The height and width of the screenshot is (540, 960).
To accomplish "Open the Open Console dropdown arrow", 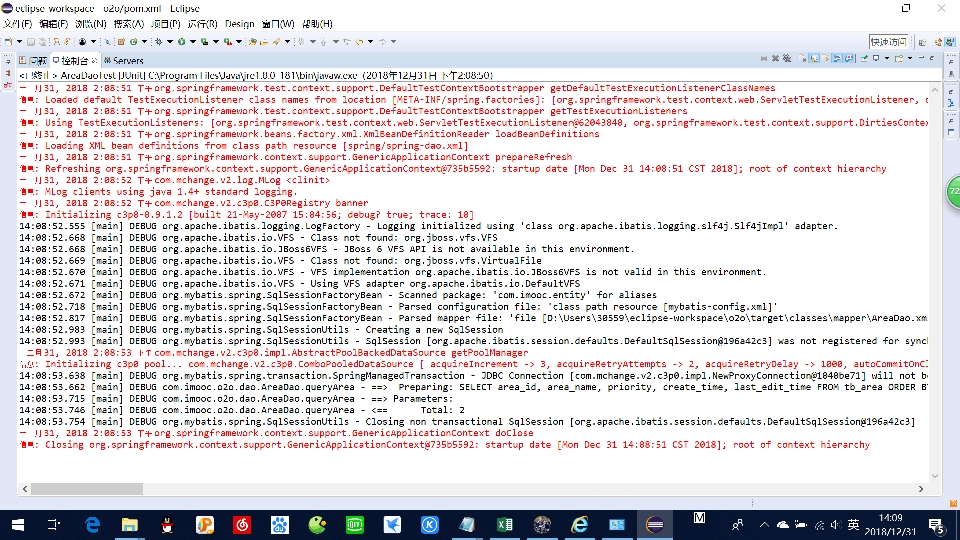I will click(910, 58).
